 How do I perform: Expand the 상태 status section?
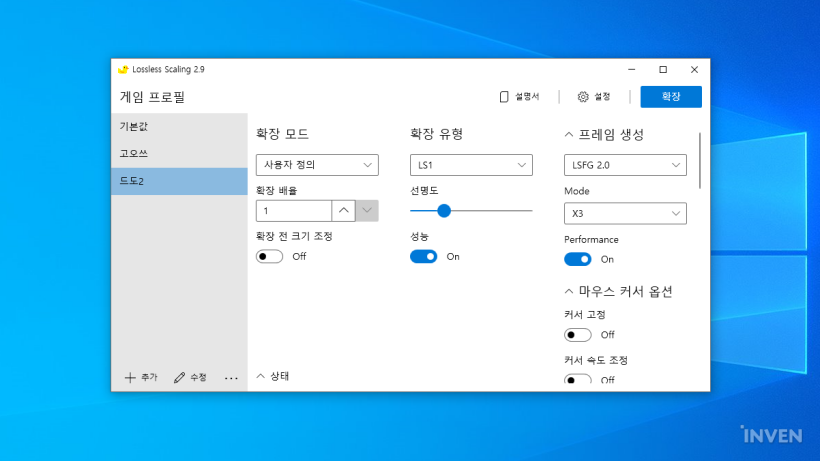pyautogui.click(x=273, y=376)
